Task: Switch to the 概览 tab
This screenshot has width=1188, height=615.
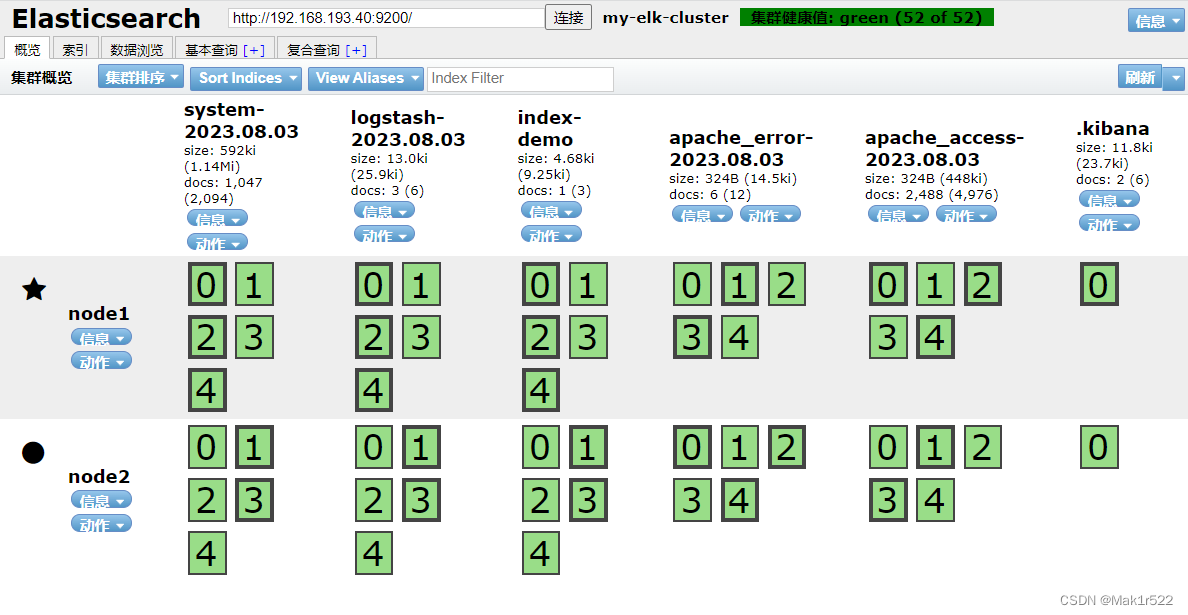Action: click(28, 49)
